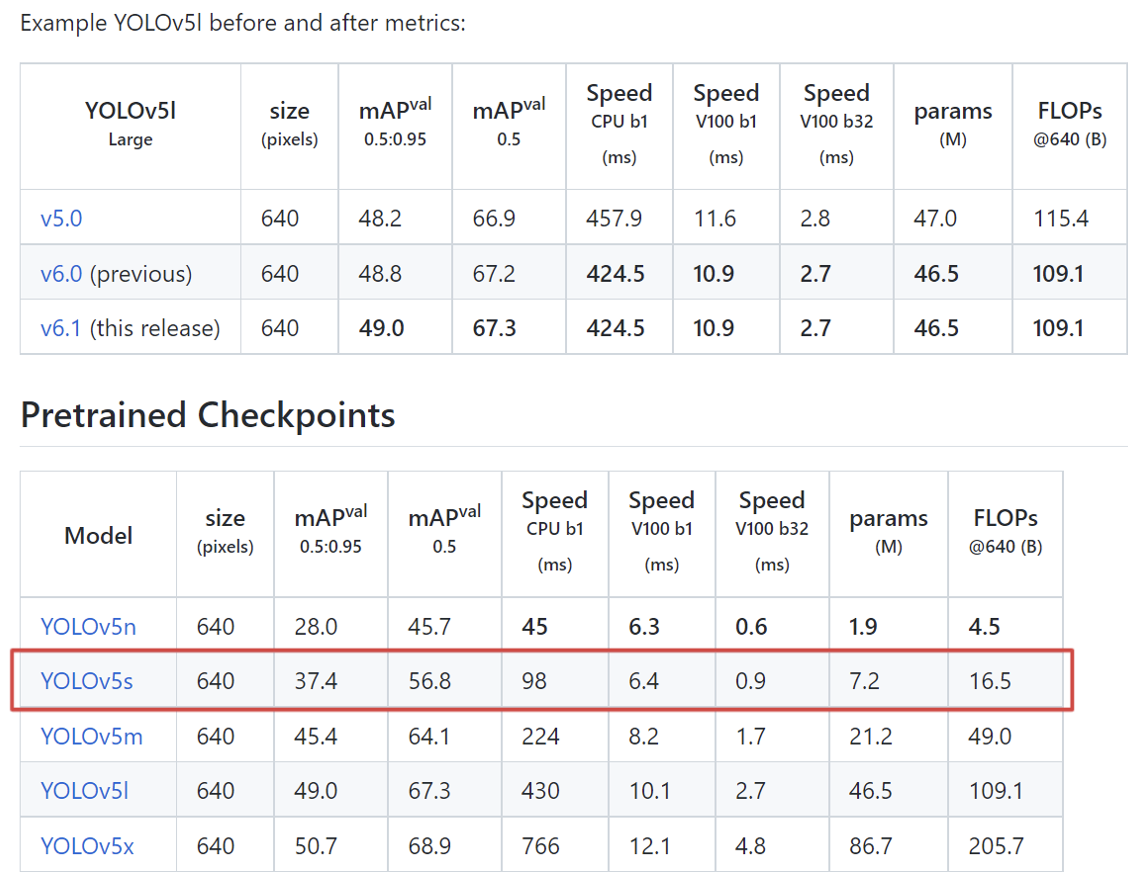Click the 16.5 FLOPs cell
The height and width of the screenshot is (876, 1128).
pyautogui.click(x=990, y=682)
